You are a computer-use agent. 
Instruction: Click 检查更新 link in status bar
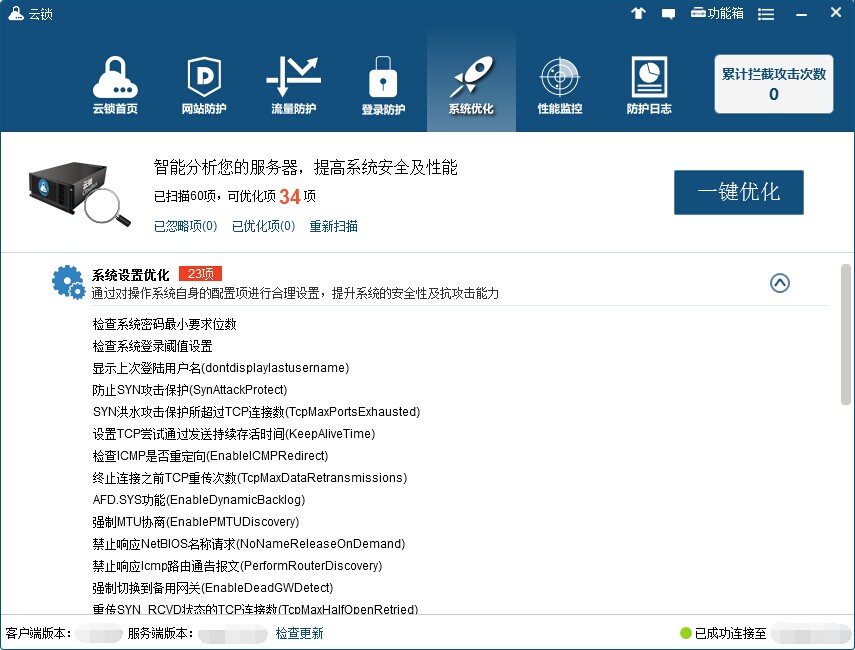point(300,633)
